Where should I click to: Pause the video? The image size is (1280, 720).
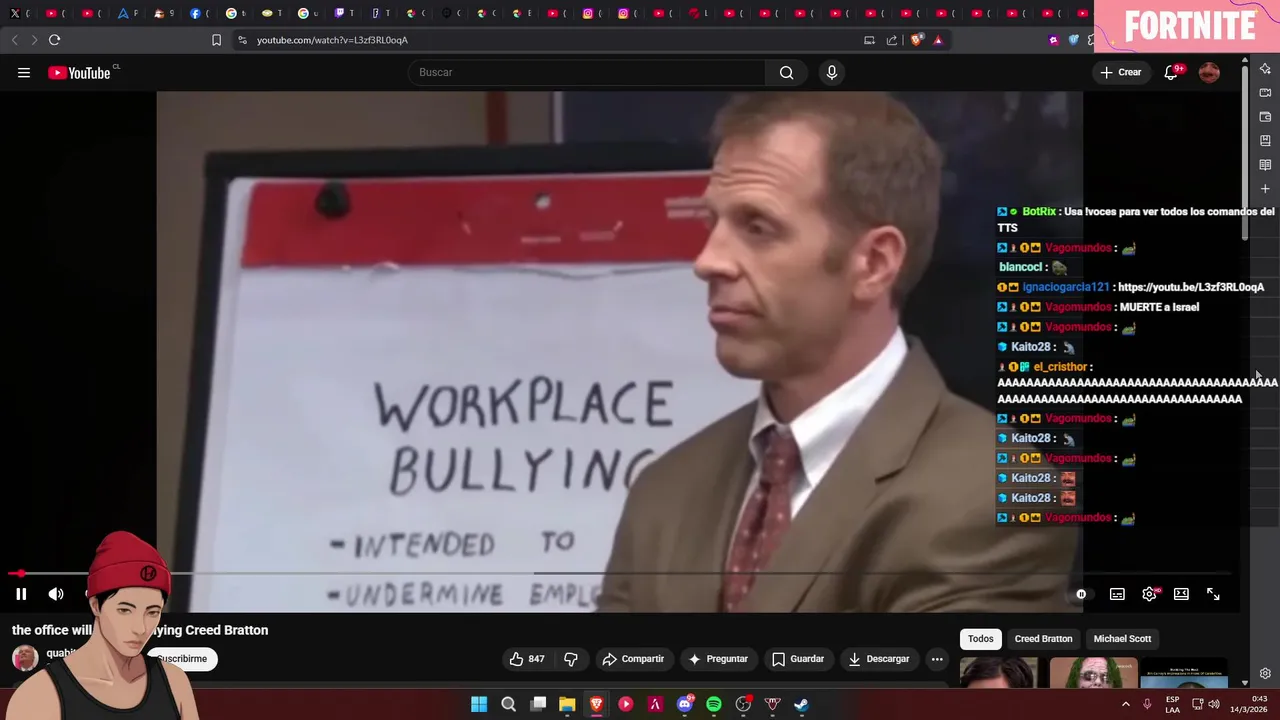tap(21, 594)
